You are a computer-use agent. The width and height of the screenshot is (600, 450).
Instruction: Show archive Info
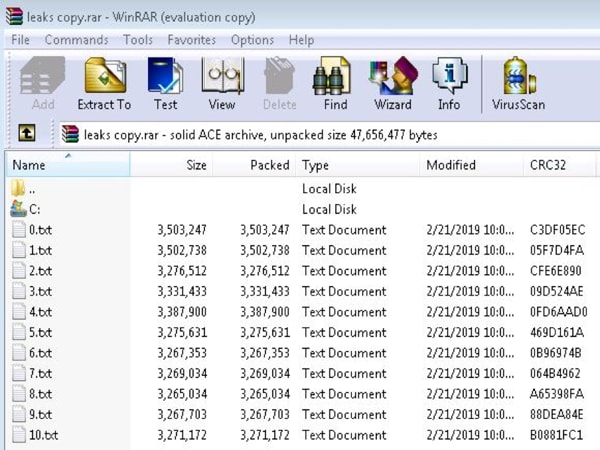450,75
